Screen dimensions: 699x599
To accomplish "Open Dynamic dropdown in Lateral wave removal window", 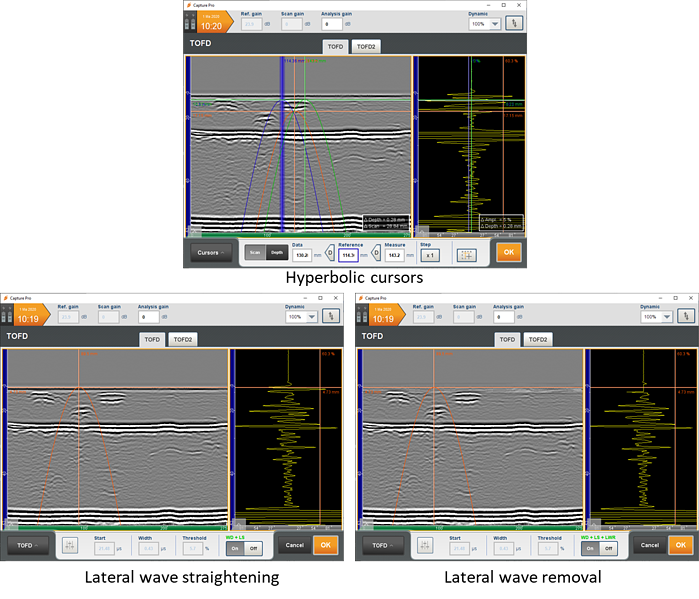I will [x=656, y=316].
